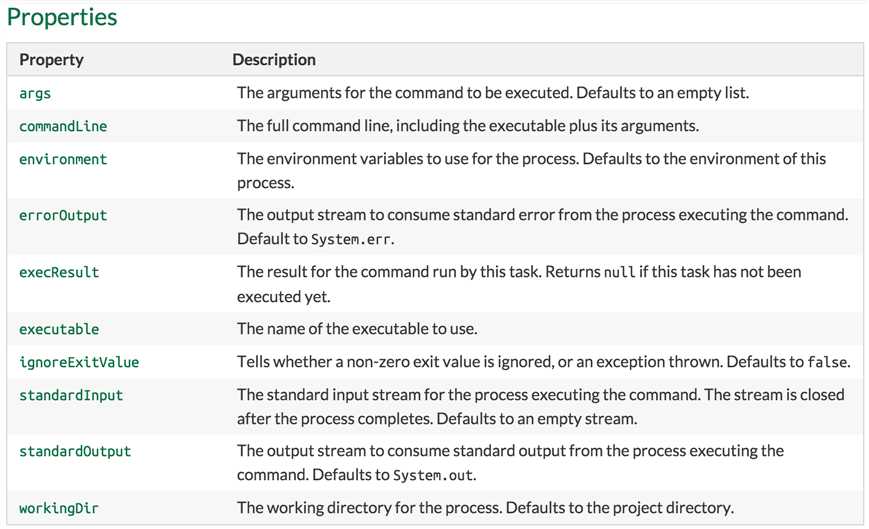The image size is (869, 529).
Task: Click the Properties section heading
Action: (x=62, y=17)
